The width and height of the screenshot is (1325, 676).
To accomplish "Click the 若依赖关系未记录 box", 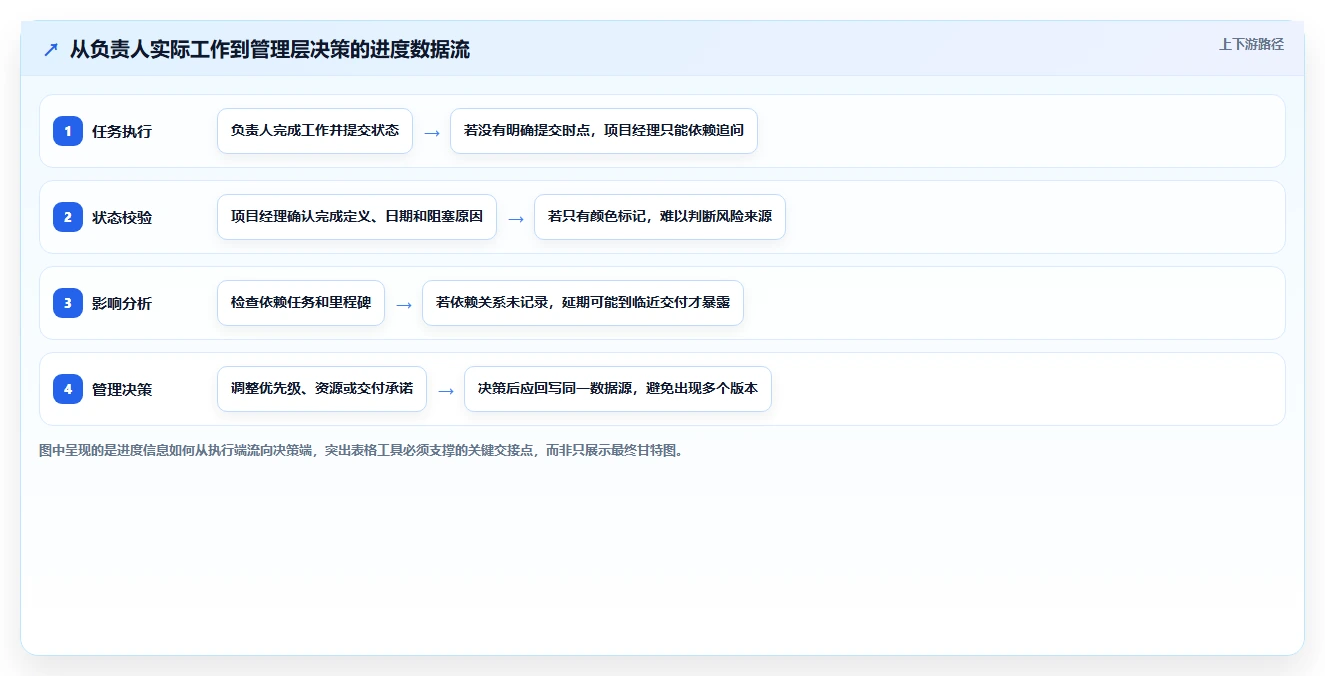I will coord(583,303).
